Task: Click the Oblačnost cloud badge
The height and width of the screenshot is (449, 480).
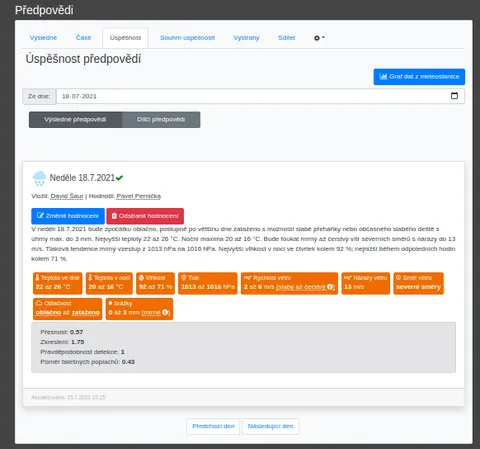Action: pos(68,309)
